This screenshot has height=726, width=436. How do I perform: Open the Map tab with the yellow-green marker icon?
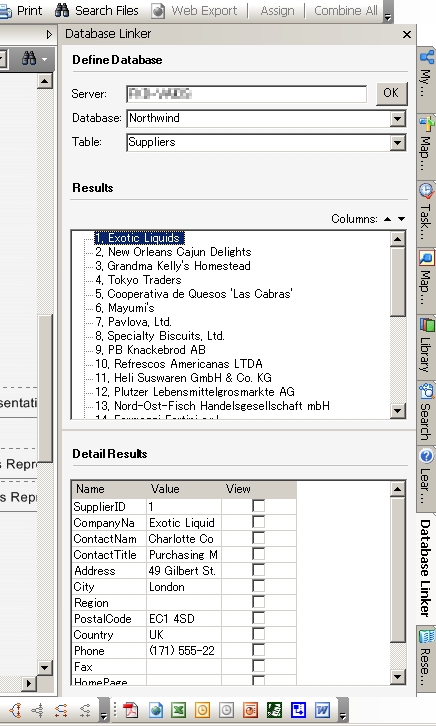tap(426, 147)
